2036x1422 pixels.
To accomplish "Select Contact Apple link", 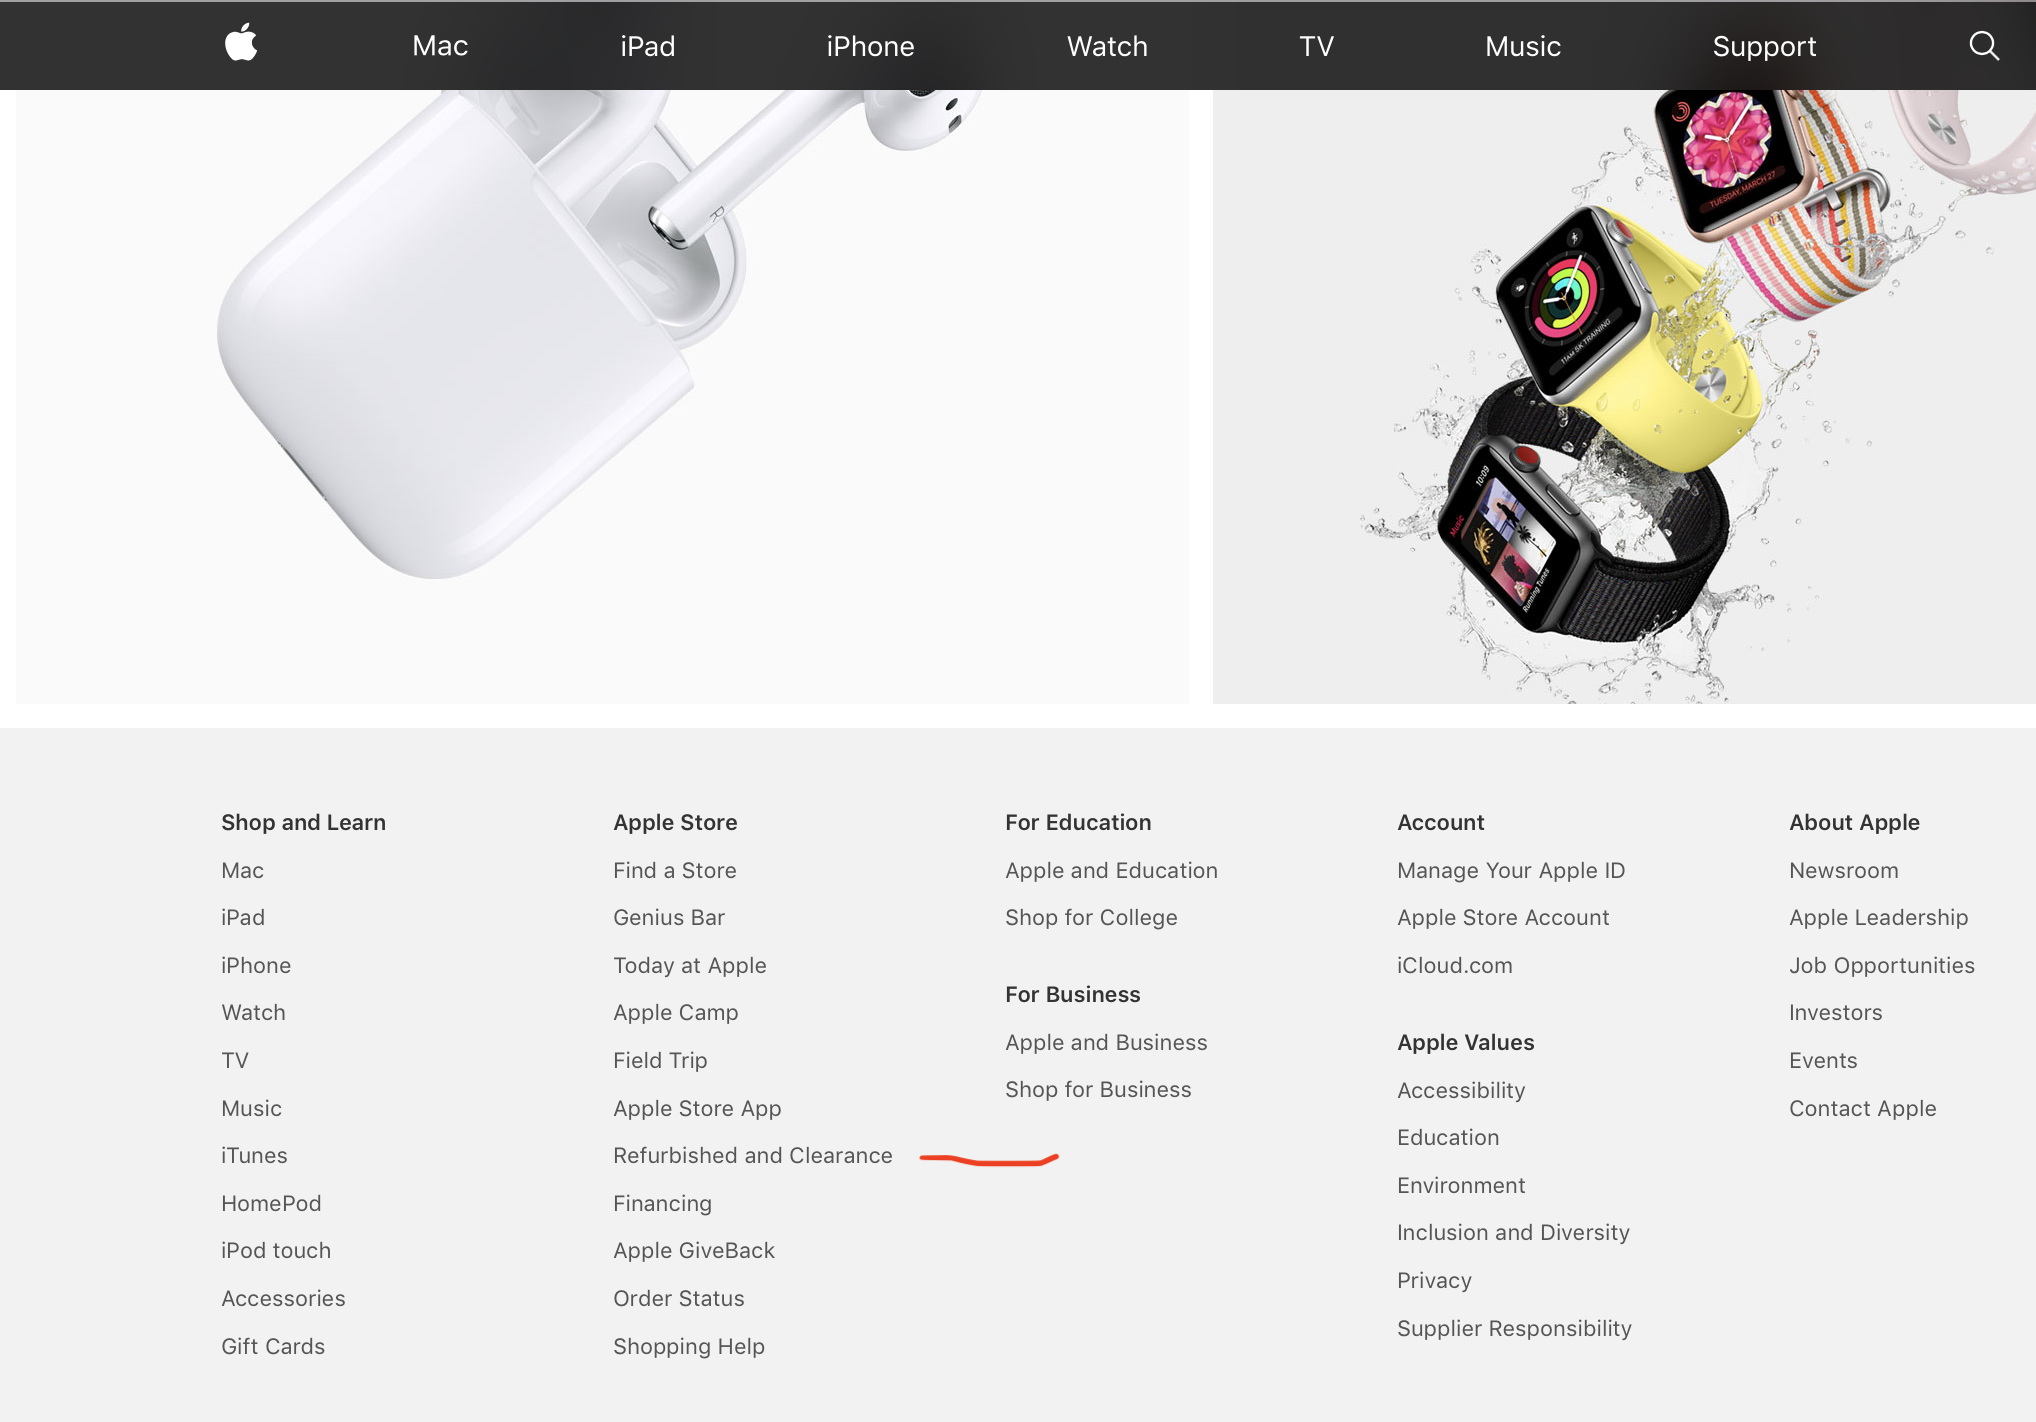I will (x=1862, y=1108).
